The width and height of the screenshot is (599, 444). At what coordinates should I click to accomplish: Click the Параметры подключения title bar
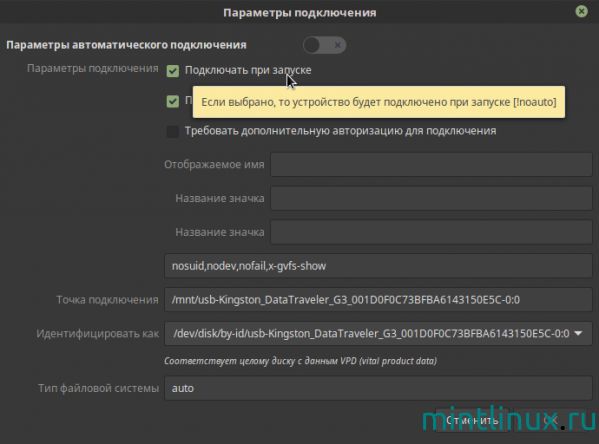[x=300, y=12]
